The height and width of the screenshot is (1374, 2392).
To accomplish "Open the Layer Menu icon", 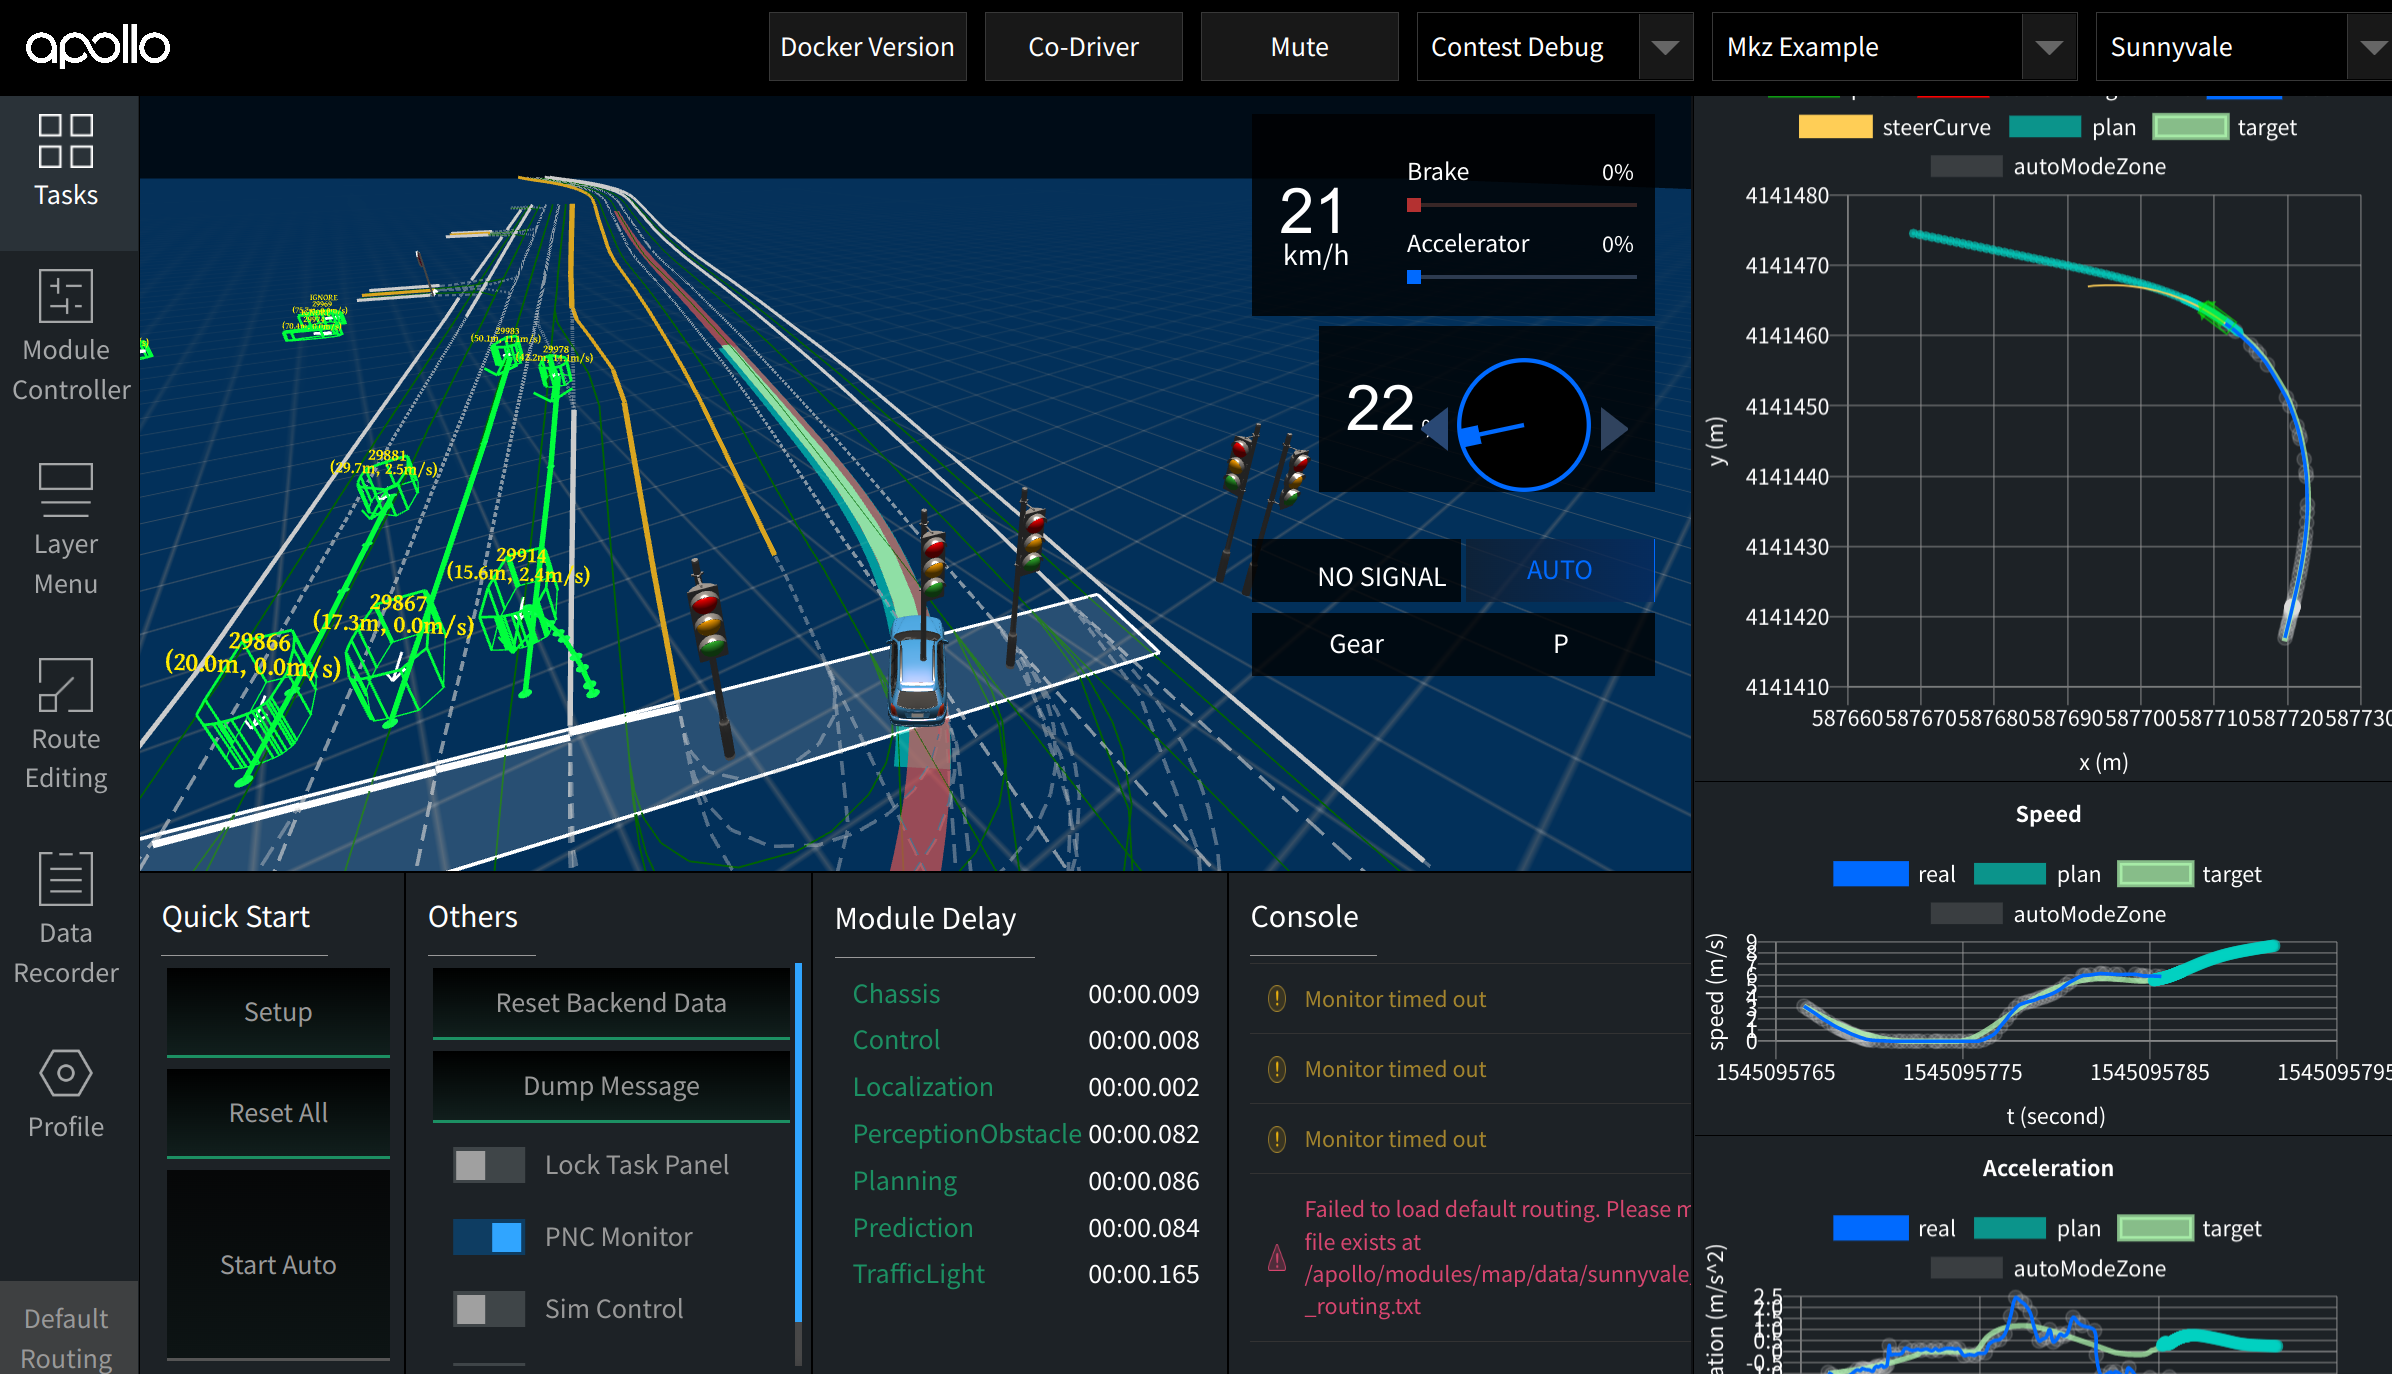I will [66, 490].
